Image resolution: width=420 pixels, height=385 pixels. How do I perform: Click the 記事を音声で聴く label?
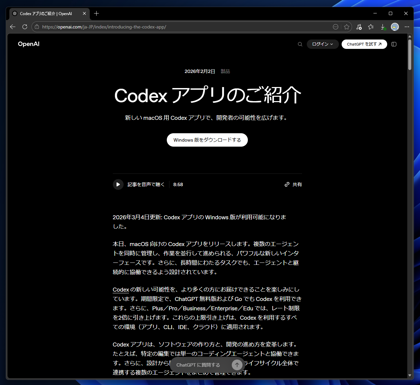coord(146,184)
